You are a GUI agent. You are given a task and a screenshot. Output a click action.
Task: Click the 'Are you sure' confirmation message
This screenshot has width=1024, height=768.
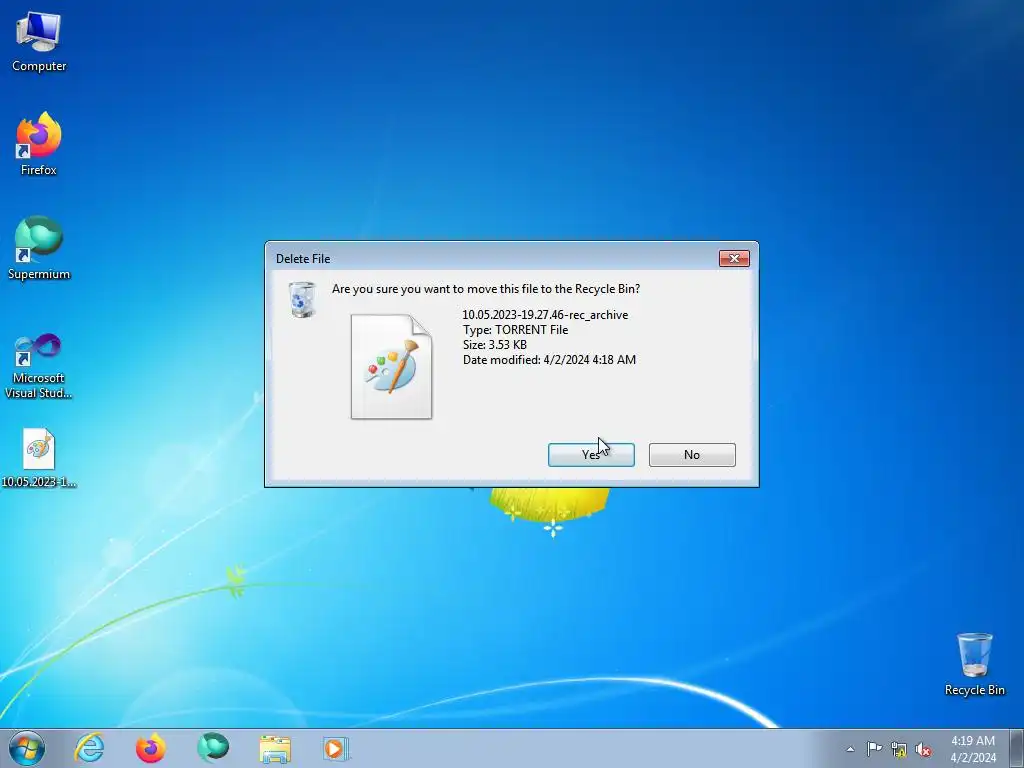pyautogui.click(x=486, y=289)
